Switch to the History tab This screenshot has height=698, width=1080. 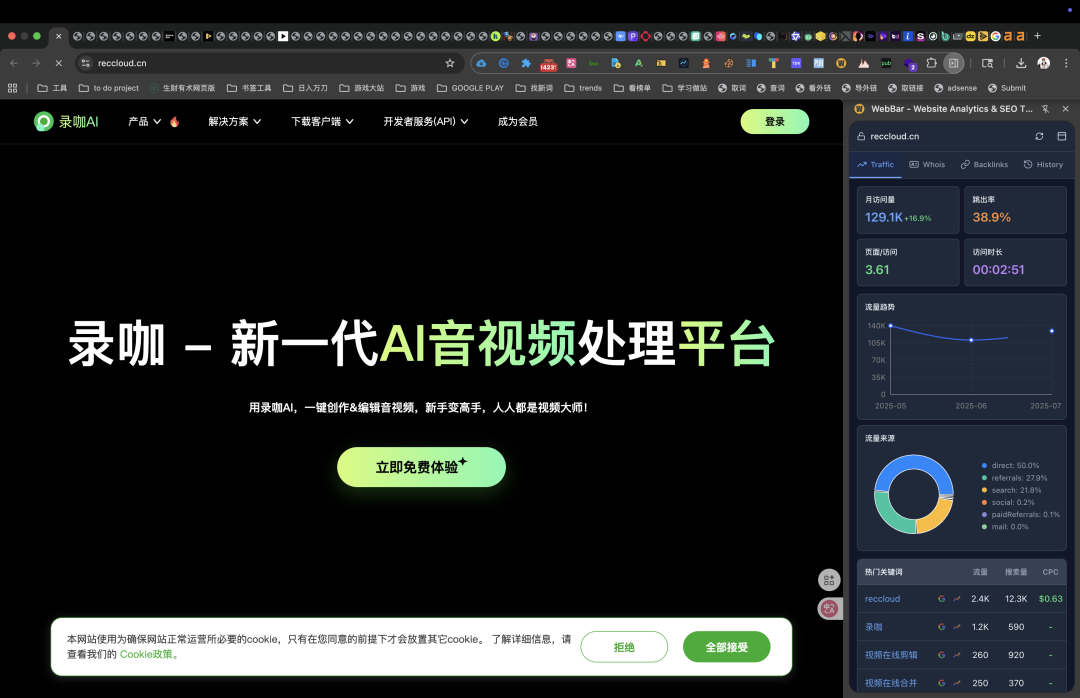pyautogui.click(x=1043, y=165)
